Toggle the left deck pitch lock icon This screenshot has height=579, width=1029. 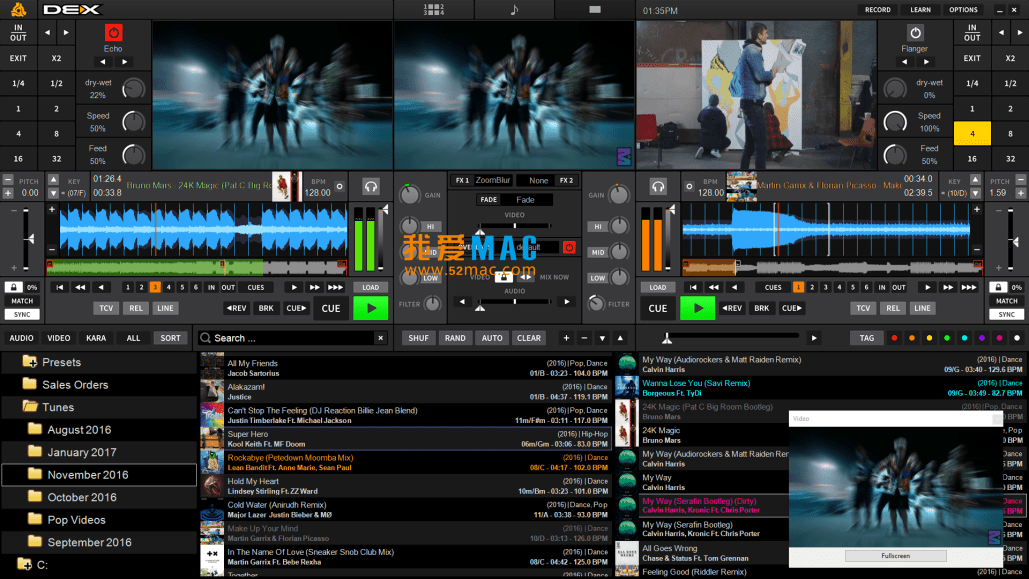coord(13,288)
